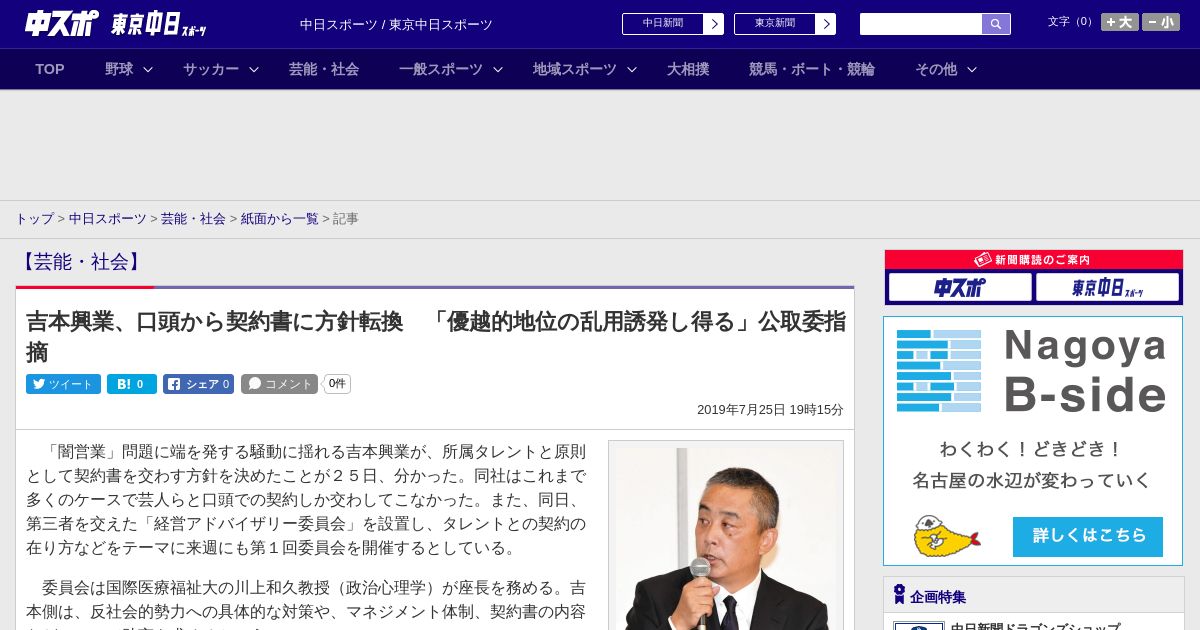The width and height of the screenshot is (1200, 630).
Task: Click the 企画特集 section heading
Action: tap(938, 597)
